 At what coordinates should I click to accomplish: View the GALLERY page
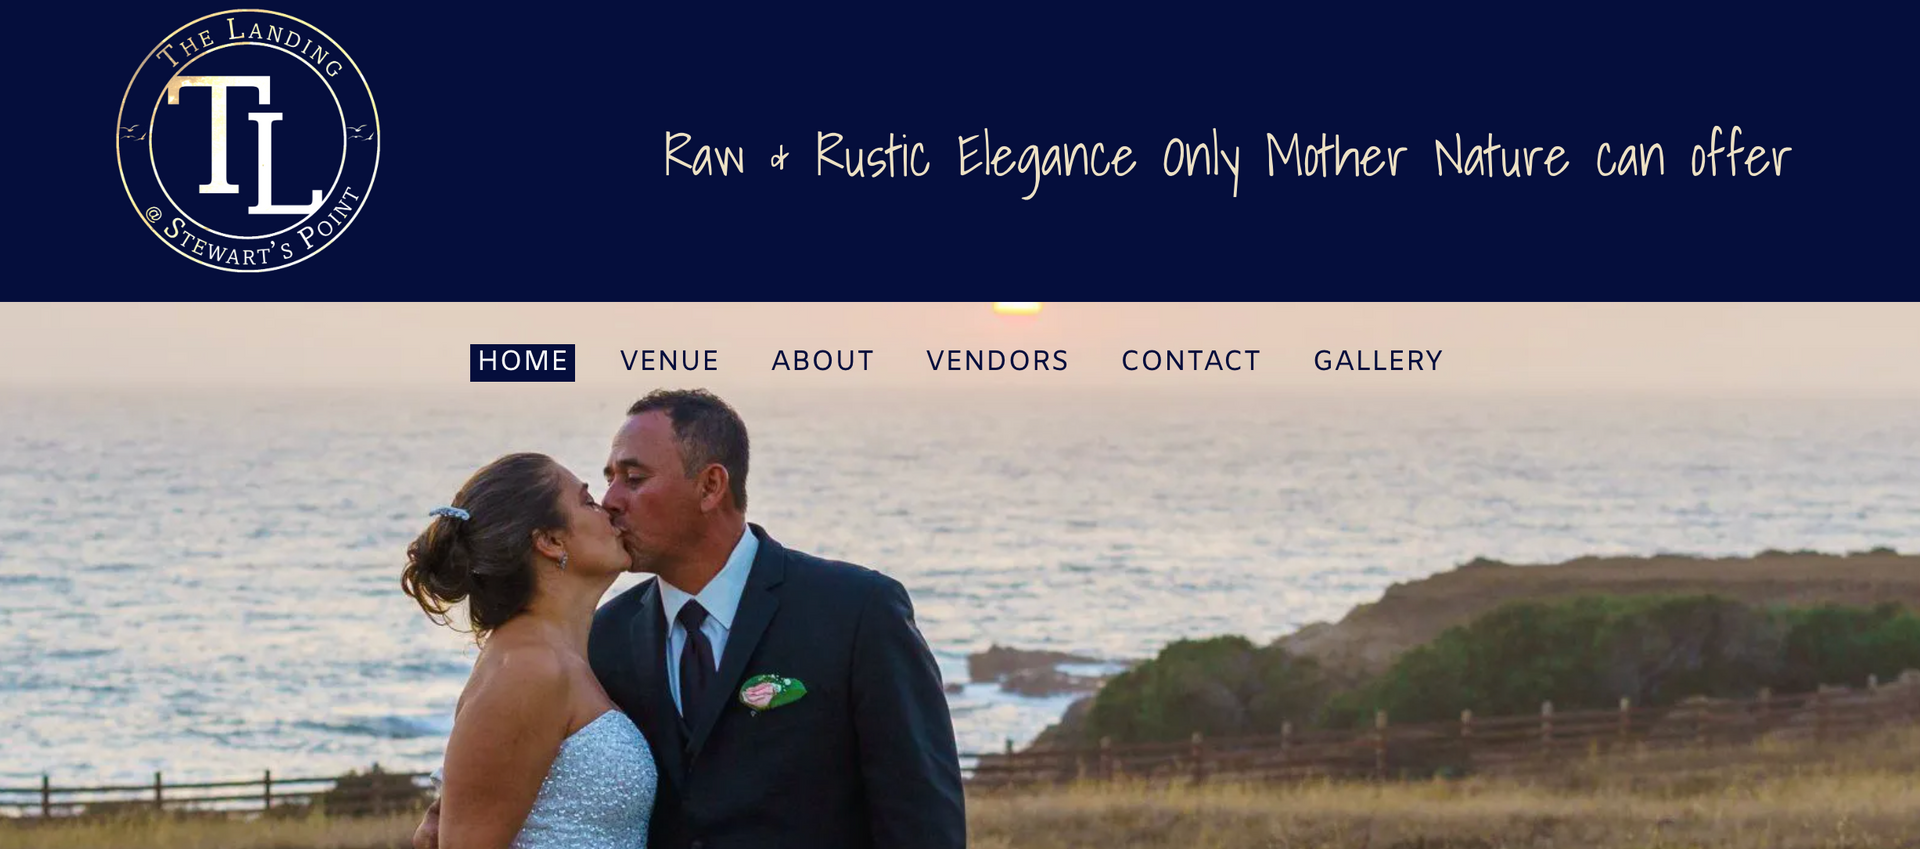(1378, 361)
